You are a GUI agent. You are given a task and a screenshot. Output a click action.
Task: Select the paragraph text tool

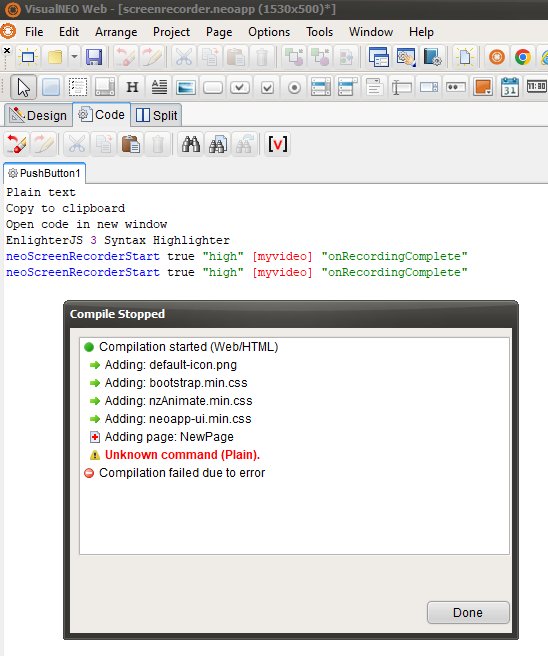pyautogui.click(x=159, y=87)
